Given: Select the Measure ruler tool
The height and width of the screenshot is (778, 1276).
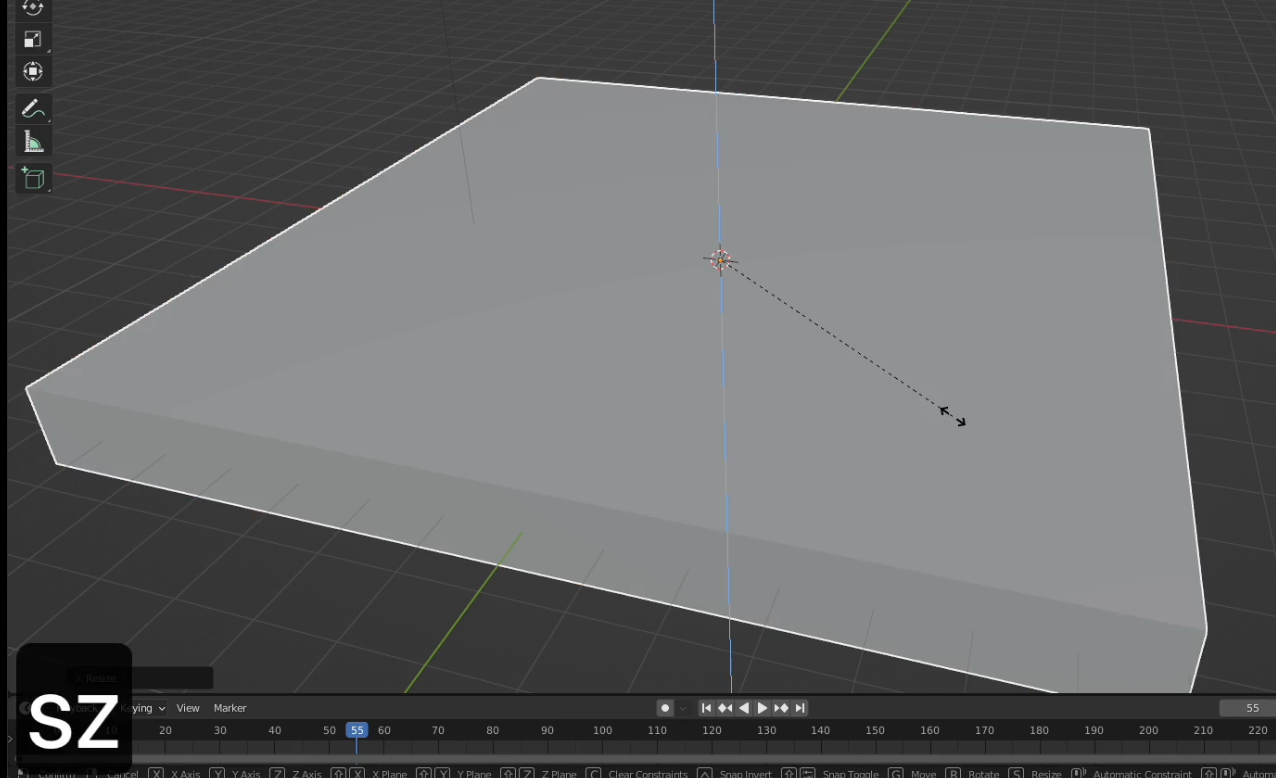Looking at the screenshot, I should [x=33, y=141].
